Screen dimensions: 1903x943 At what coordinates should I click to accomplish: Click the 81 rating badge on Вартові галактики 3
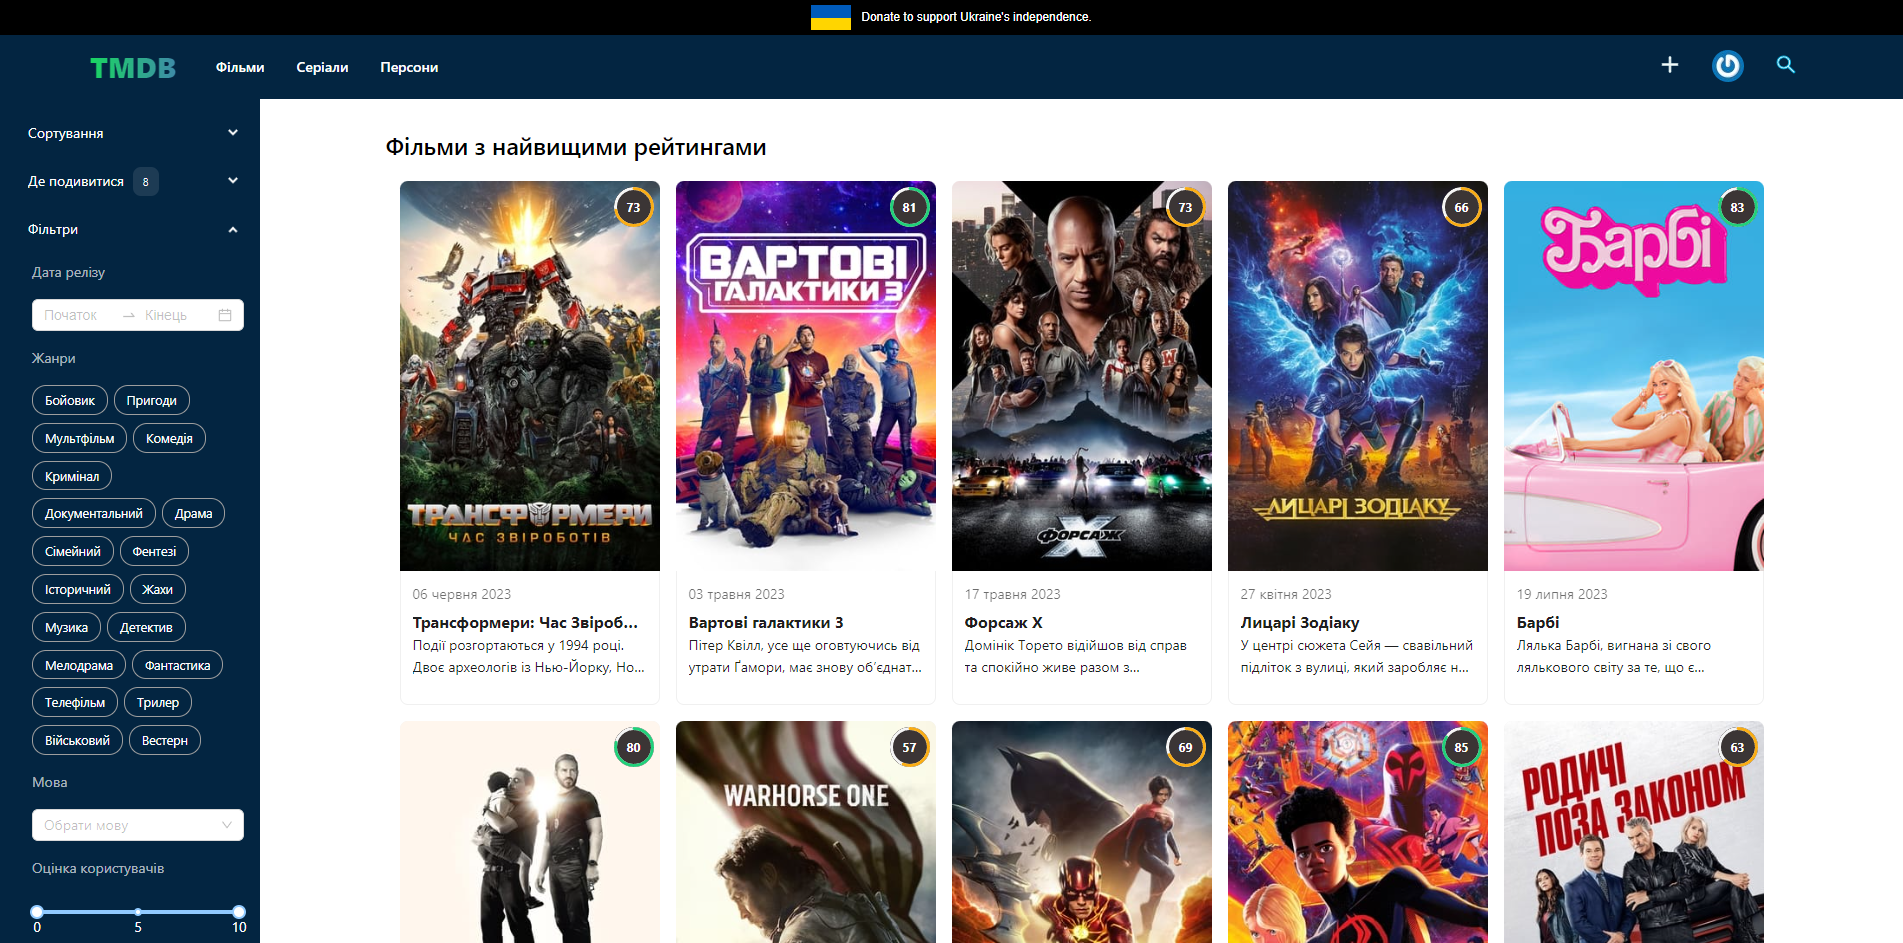909,208
